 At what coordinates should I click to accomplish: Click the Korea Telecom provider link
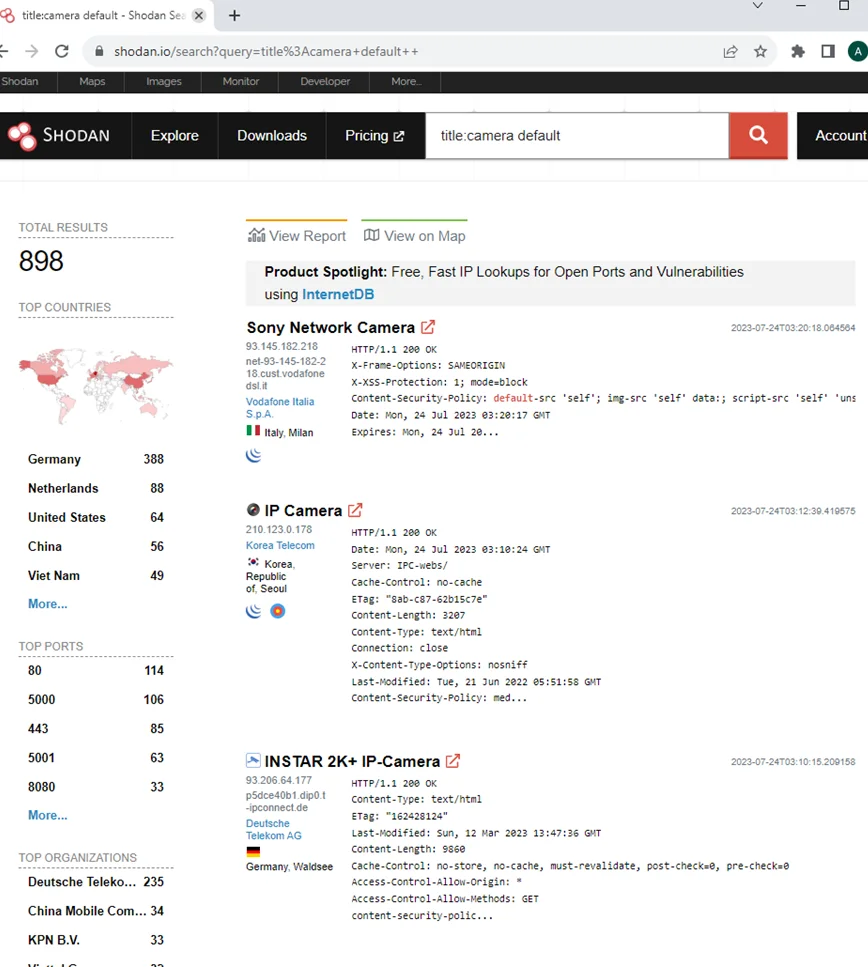(x=280, y=545)
